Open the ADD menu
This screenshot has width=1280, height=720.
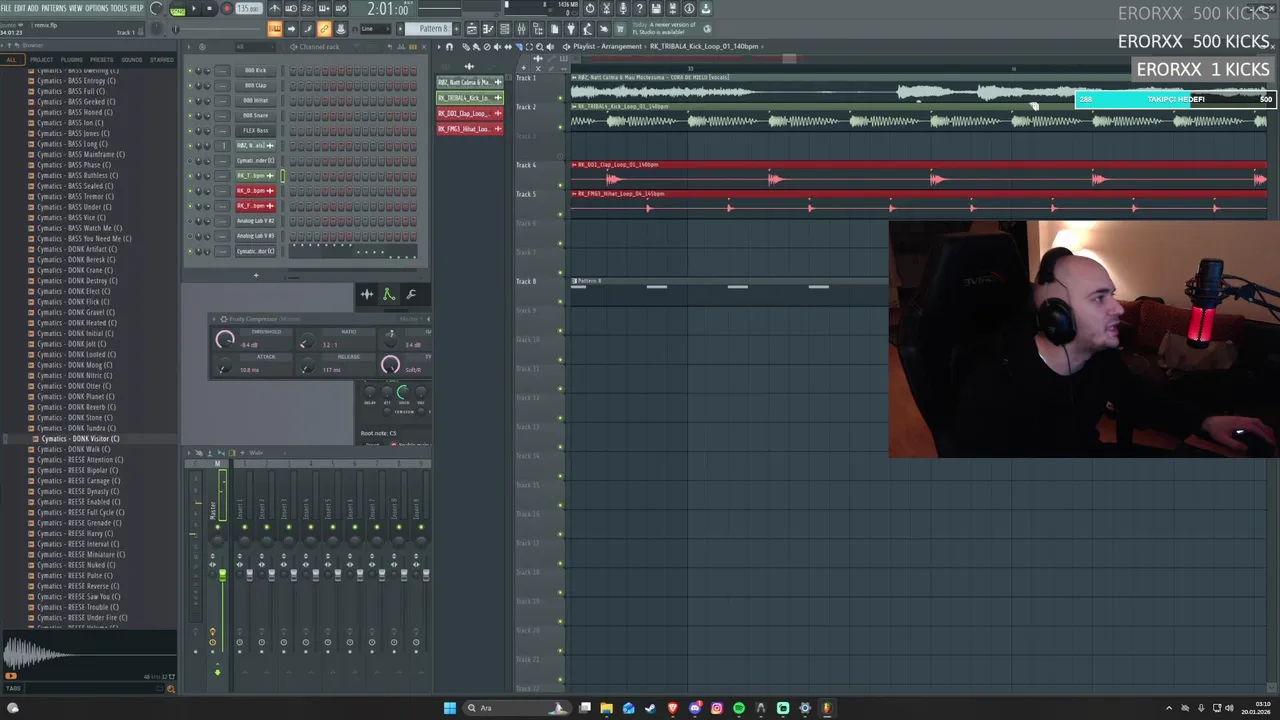click(x=33, y=8)
